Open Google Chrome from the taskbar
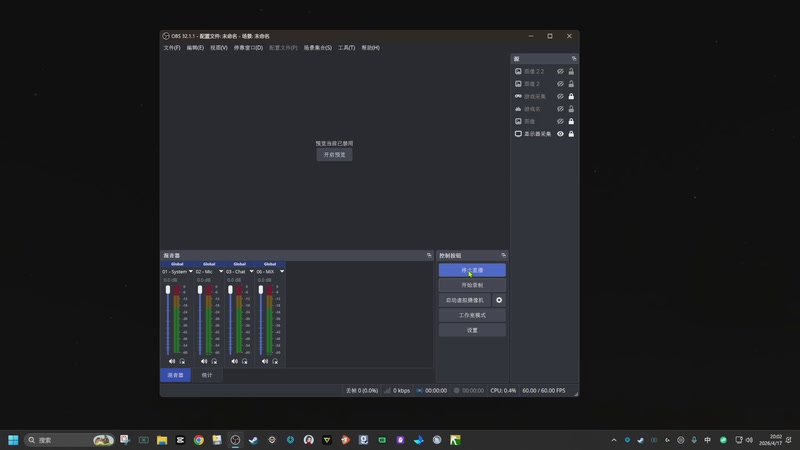Viewport: 800px width, 450px height. (x=198, y=440)
